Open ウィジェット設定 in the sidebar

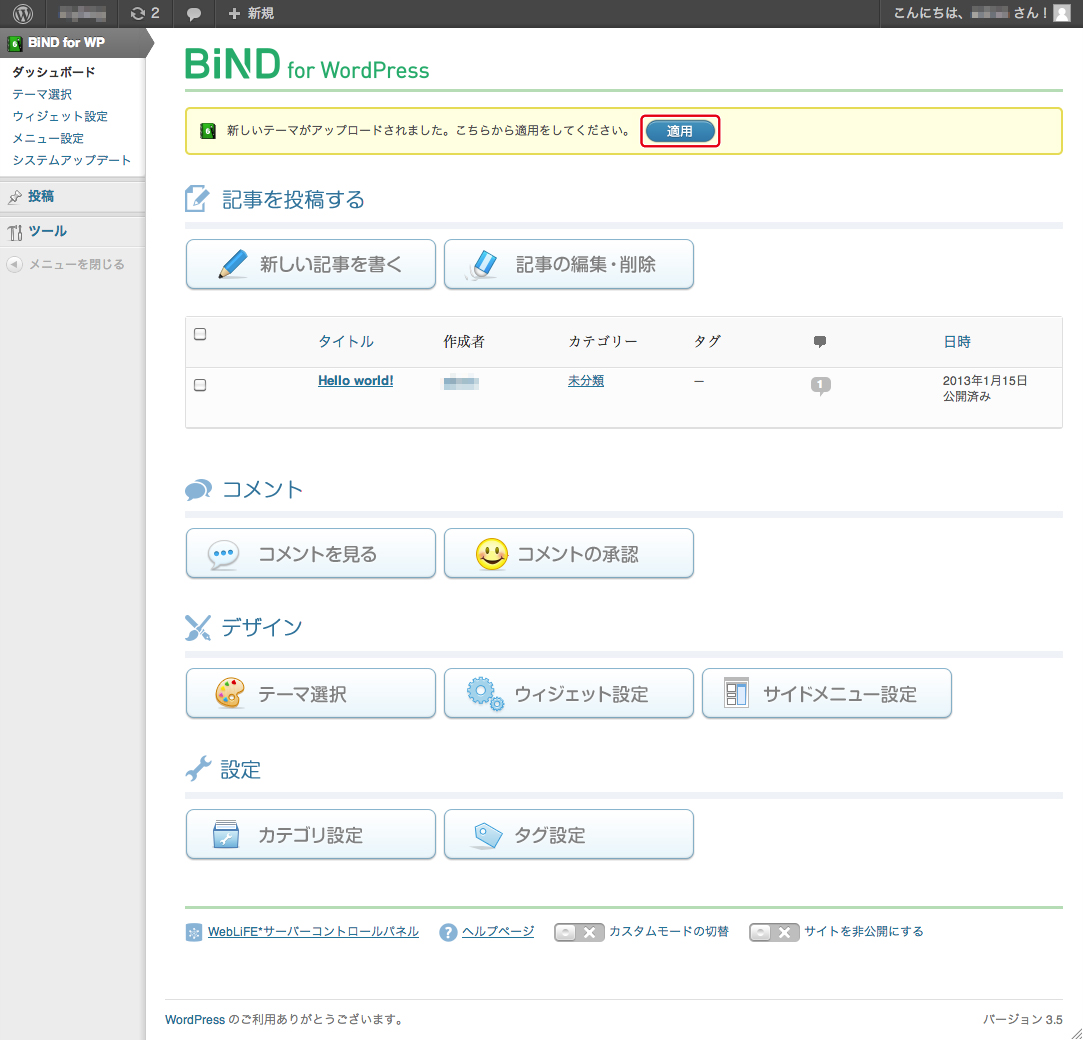point(60,116)
